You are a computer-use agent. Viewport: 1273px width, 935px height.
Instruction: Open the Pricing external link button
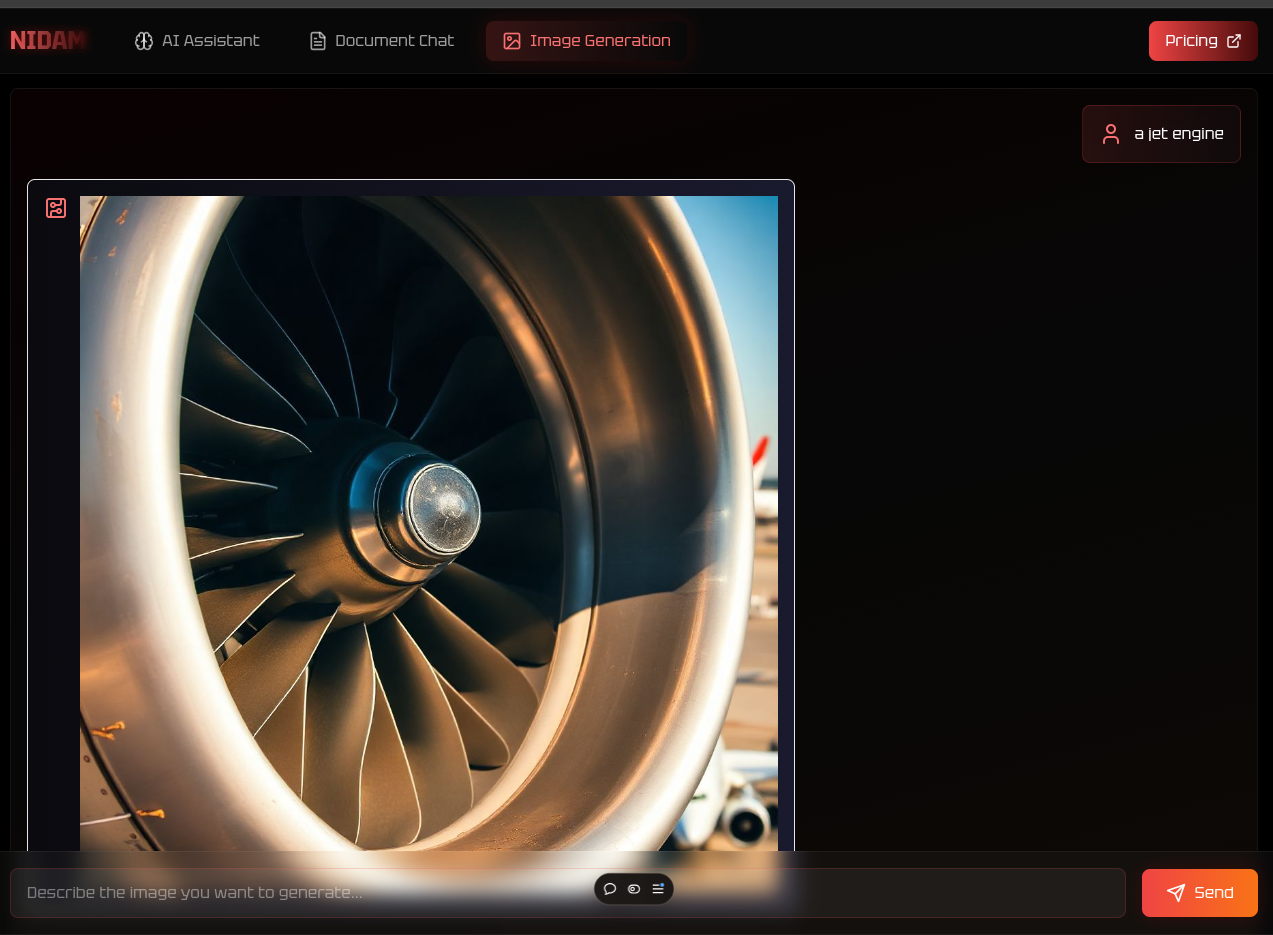pyautogui.click(x=1203, y=41)
